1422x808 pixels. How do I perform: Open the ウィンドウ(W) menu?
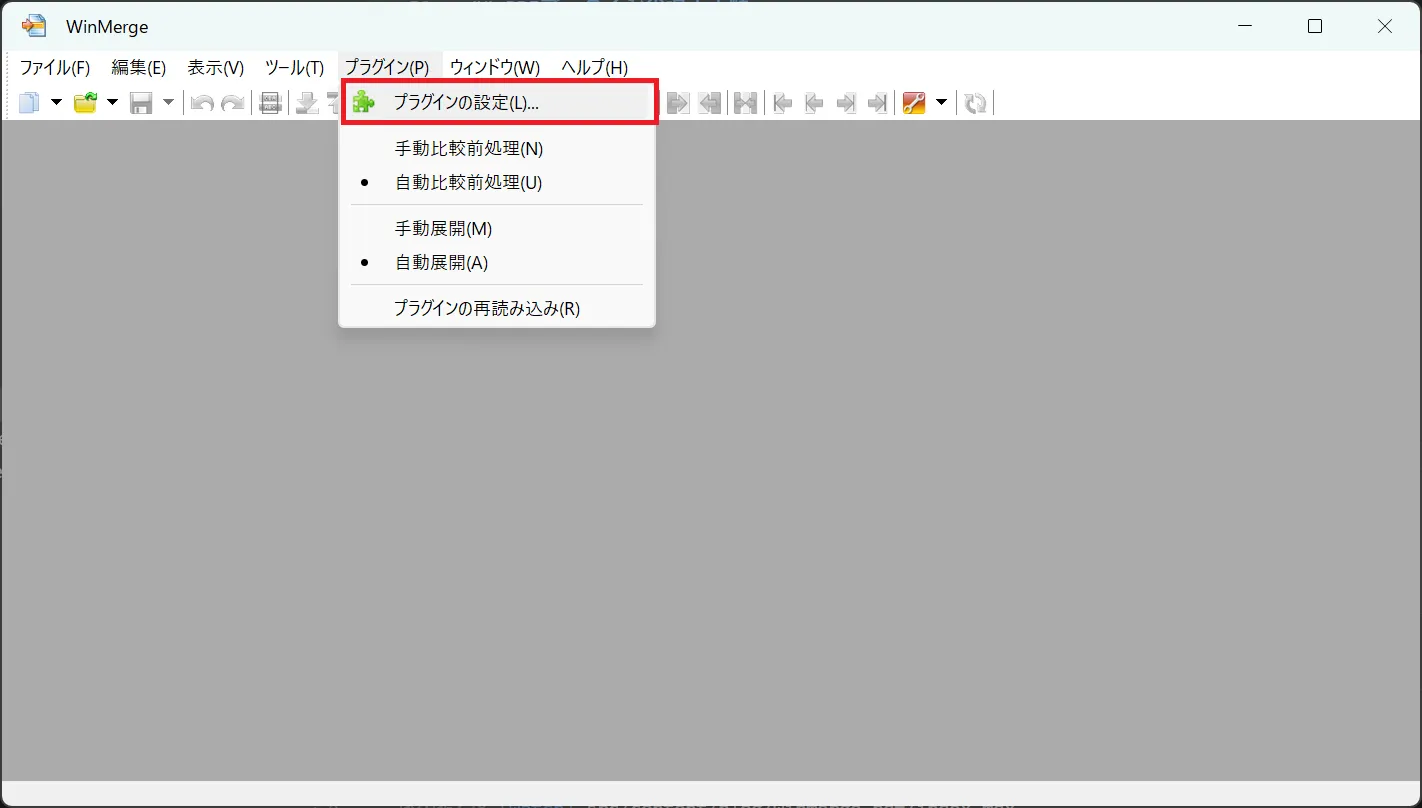495,67
